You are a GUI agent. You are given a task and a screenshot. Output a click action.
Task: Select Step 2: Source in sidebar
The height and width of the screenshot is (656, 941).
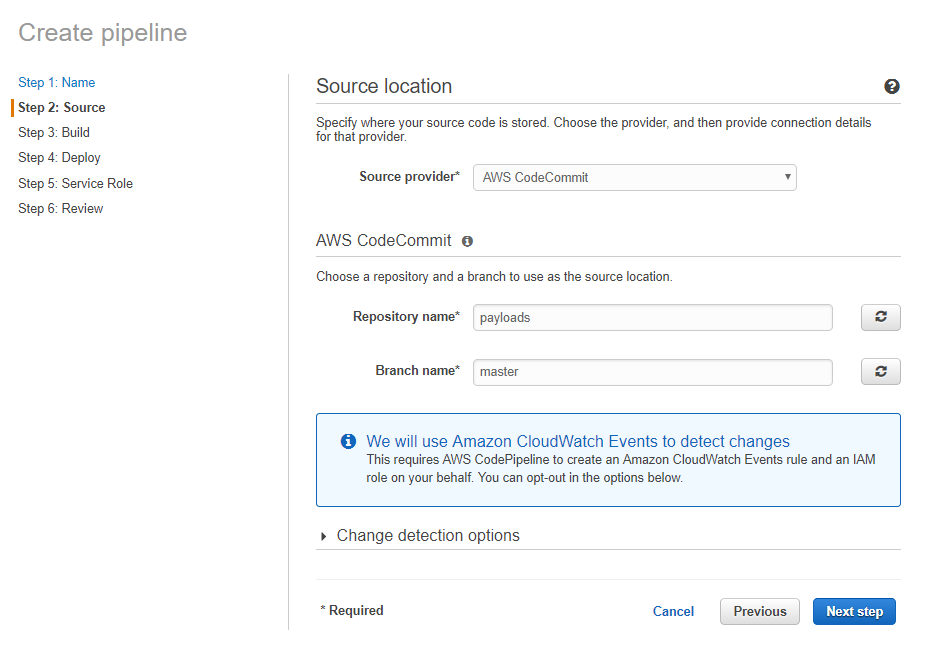tap(61, 107)
